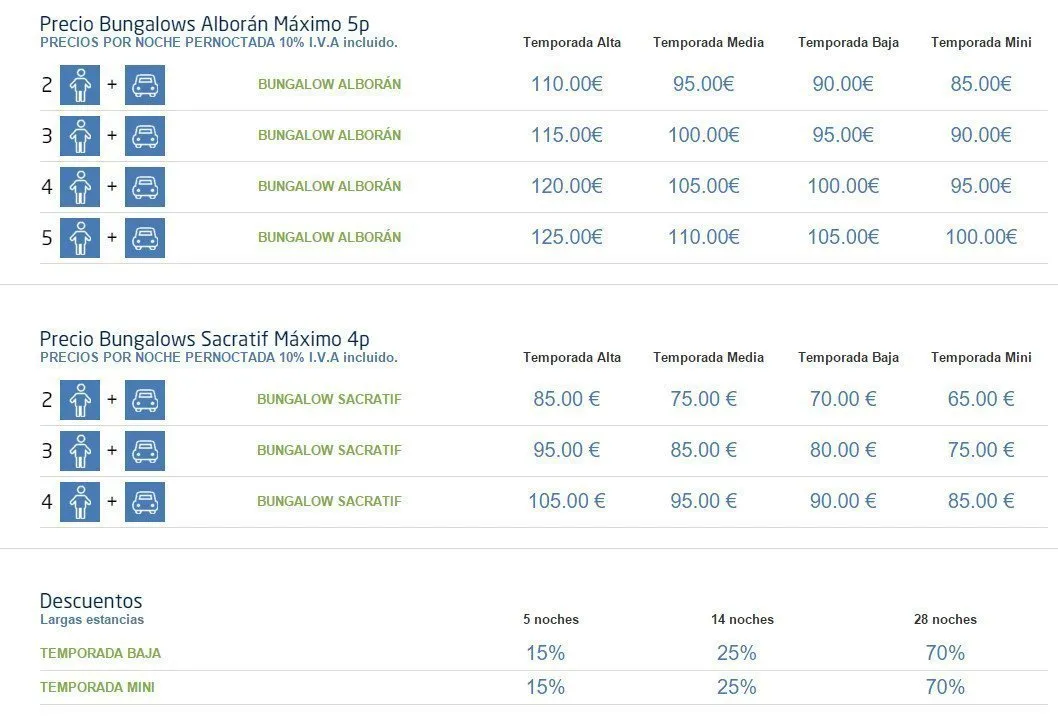The width and height of the screenshot is (1058, 725).
Task: Select the 125.00€ Temporada Alta price
Action: pos(567,237)
